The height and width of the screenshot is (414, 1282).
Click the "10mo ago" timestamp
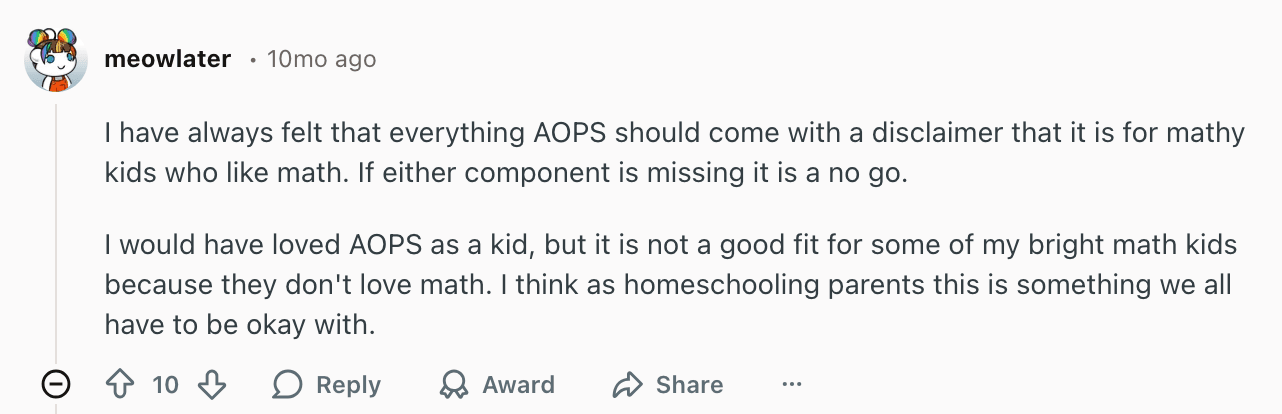coord(321,59)
